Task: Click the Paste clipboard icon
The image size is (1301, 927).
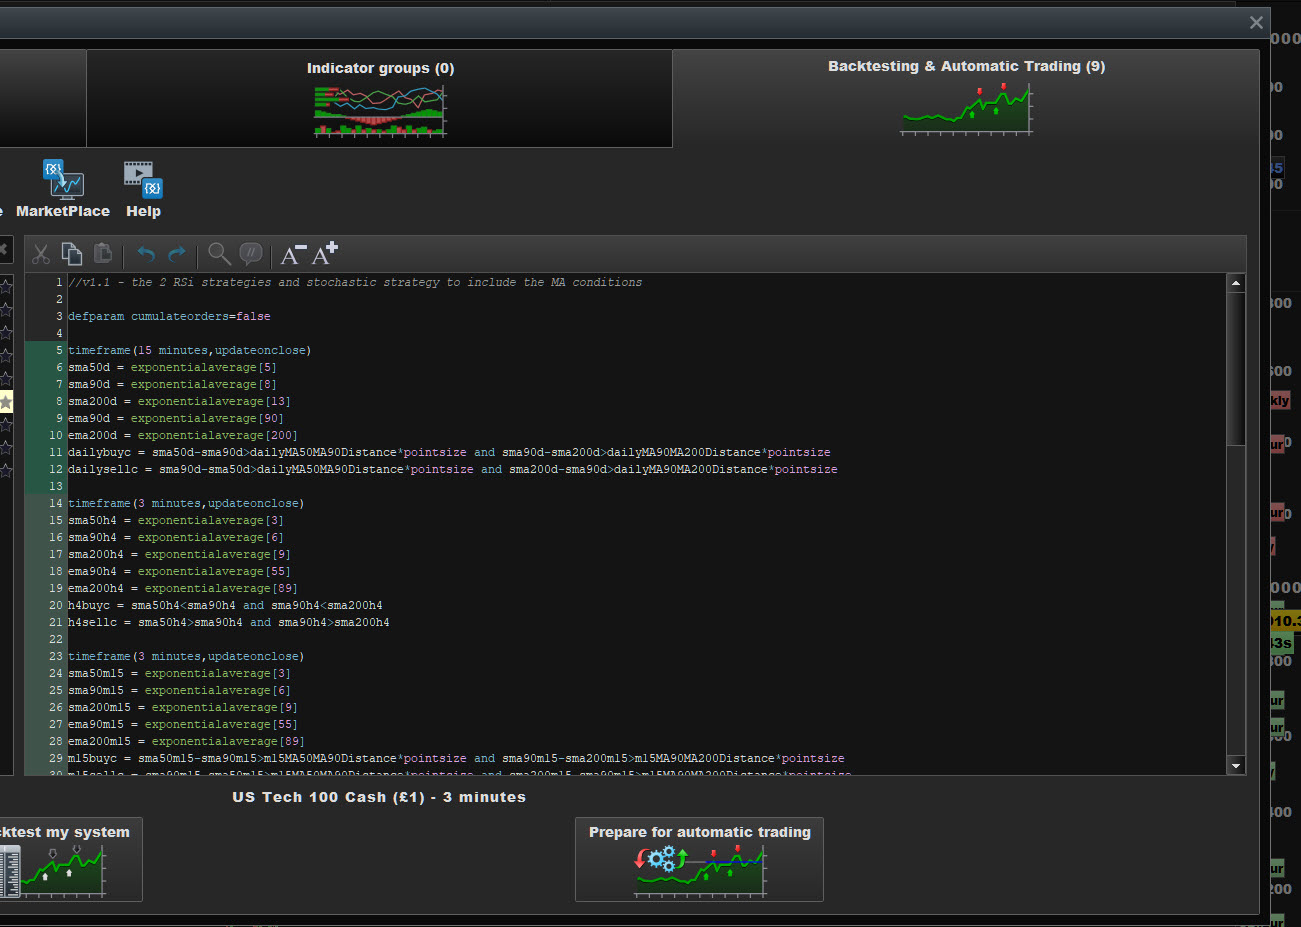Action: tap(103, 254)
